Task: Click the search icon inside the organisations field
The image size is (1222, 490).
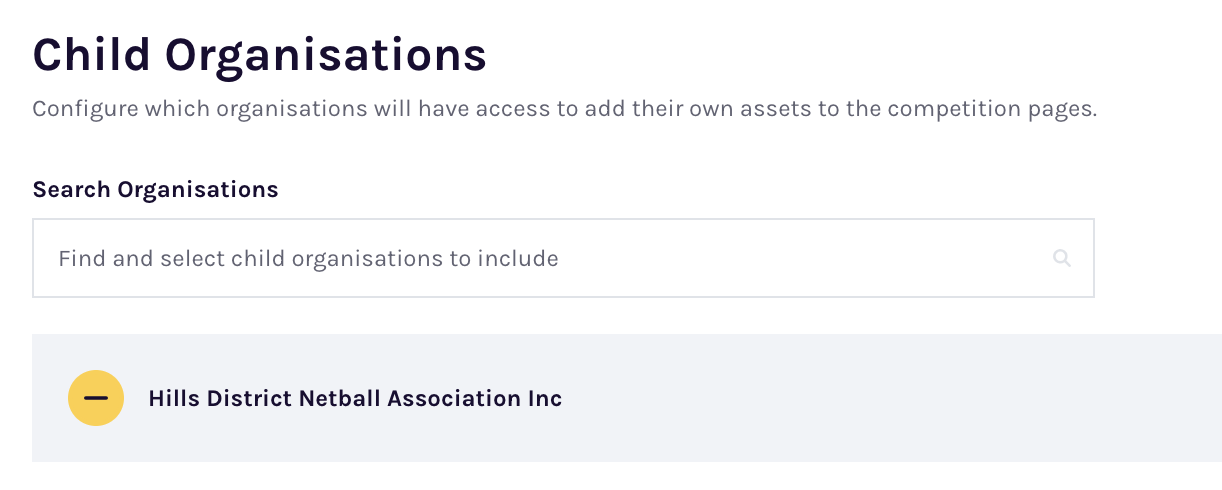Action: [x=1062, y=259]
